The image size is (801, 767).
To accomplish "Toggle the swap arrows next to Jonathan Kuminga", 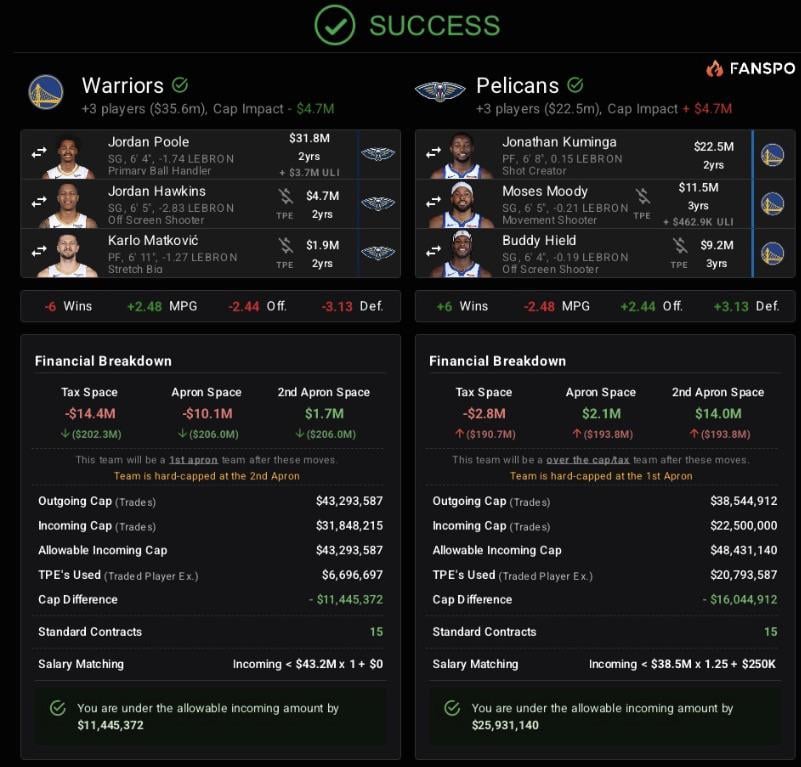I will click(435, 153).
